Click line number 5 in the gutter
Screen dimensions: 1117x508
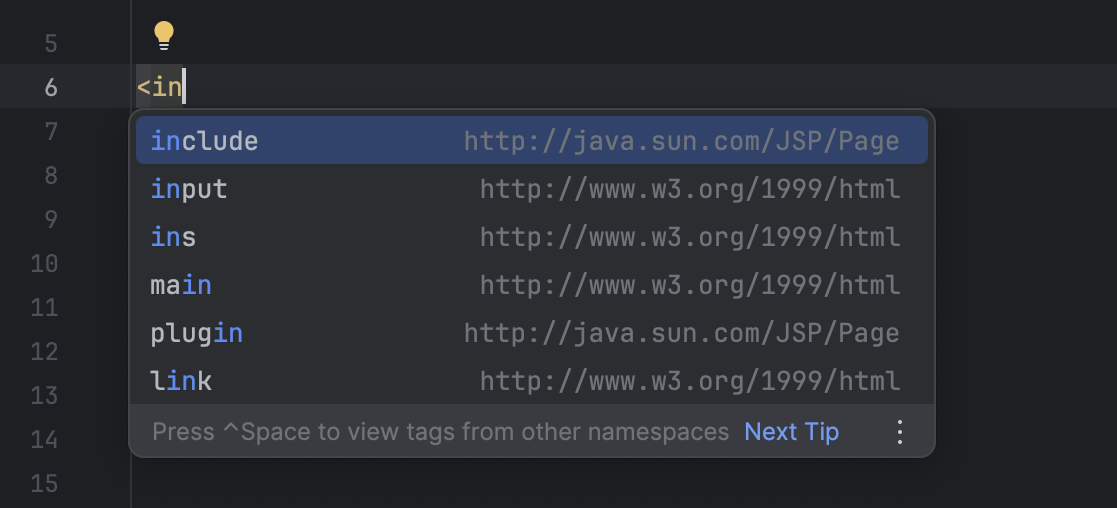tap(51, 44)
